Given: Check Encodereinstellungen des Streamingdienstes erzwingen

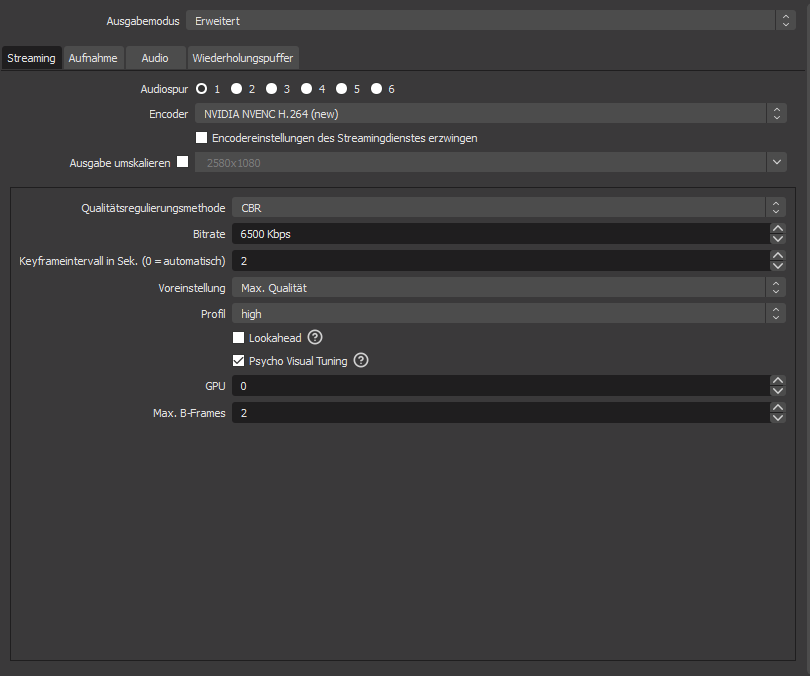Looking at the screenshot, I should tap(202, 138).
